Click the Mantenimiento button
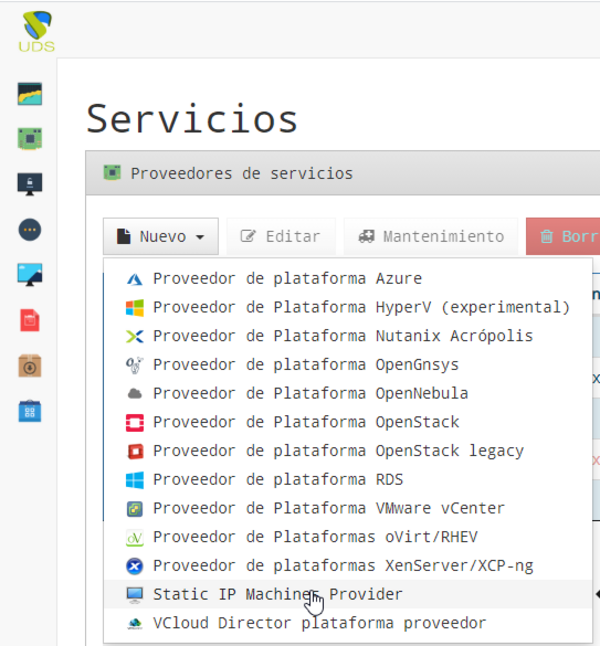The height and width of the screenshot is (646, 600). [x=431, y=237]
